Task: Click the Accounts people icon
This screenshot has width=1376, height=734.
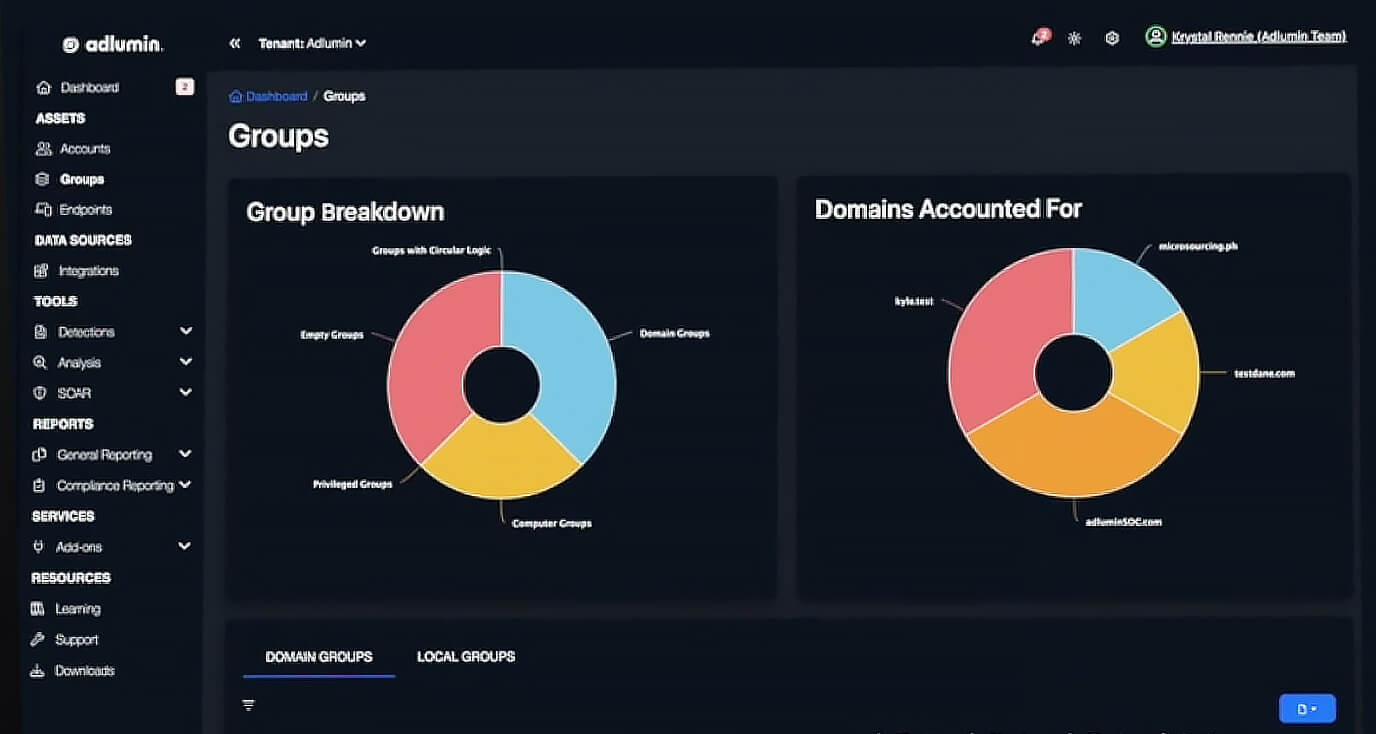Action: pos(43,149)
